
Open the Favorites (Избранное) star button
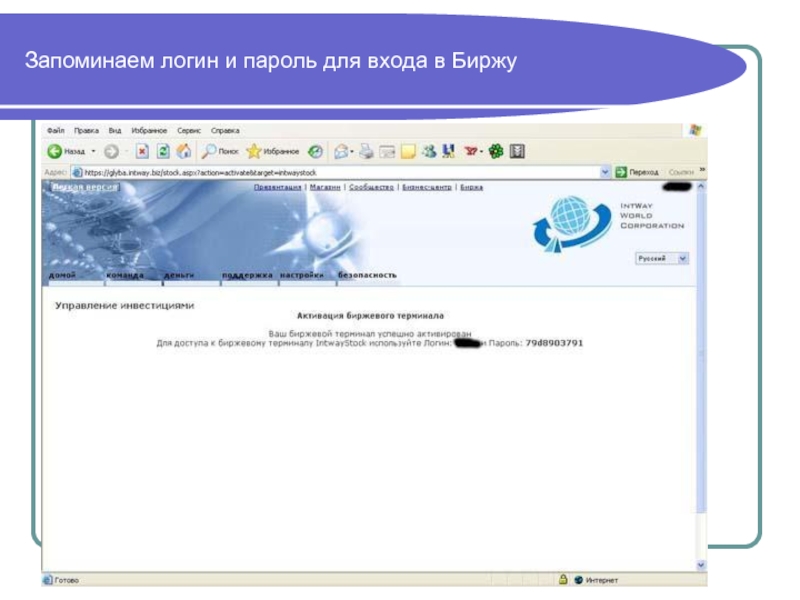coord(273,151)
